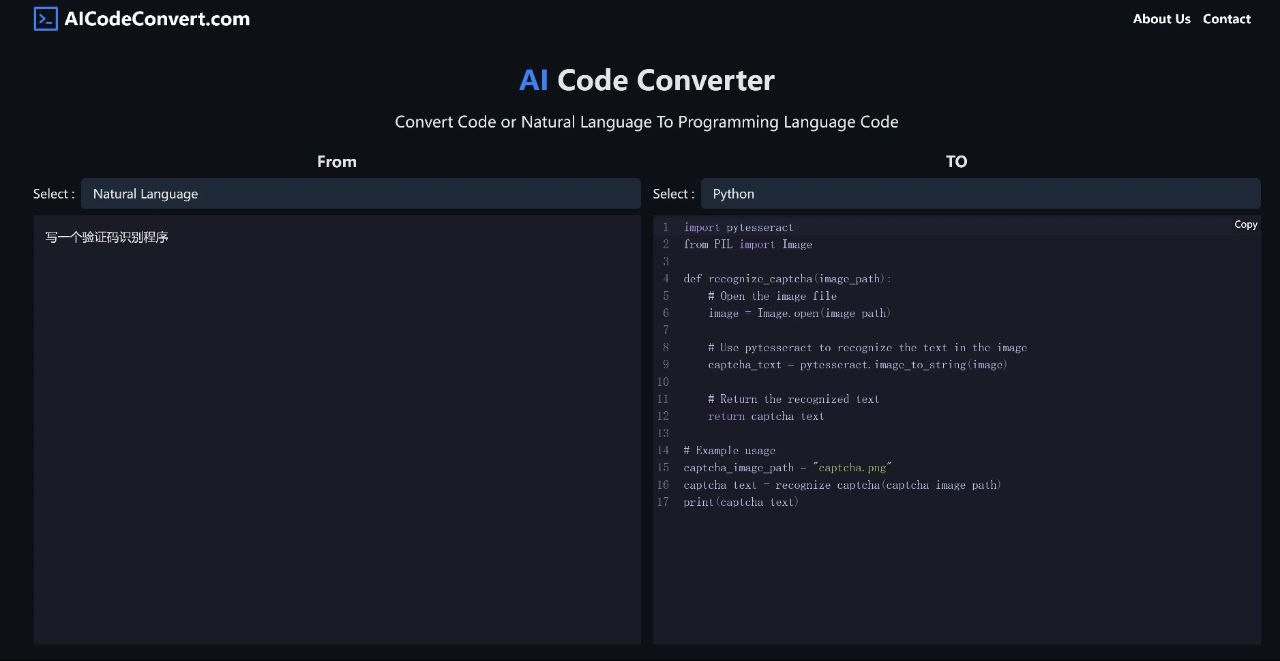
Task: Click the AICodeConvert.com site name
Action: point(157,19)
